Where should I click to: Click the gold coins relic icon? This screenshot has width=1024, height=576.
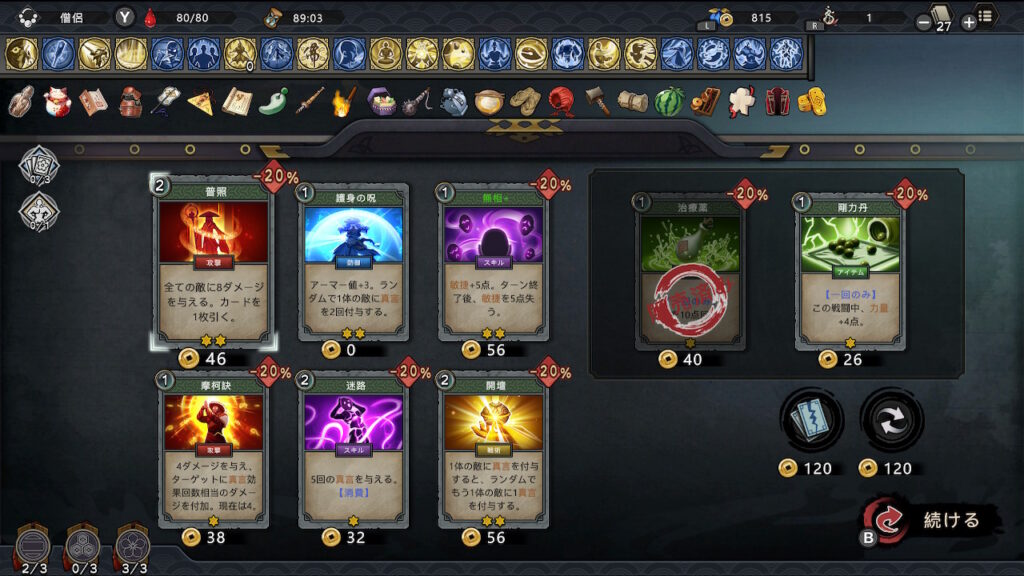pyautogui.click(x=812, y=103)
